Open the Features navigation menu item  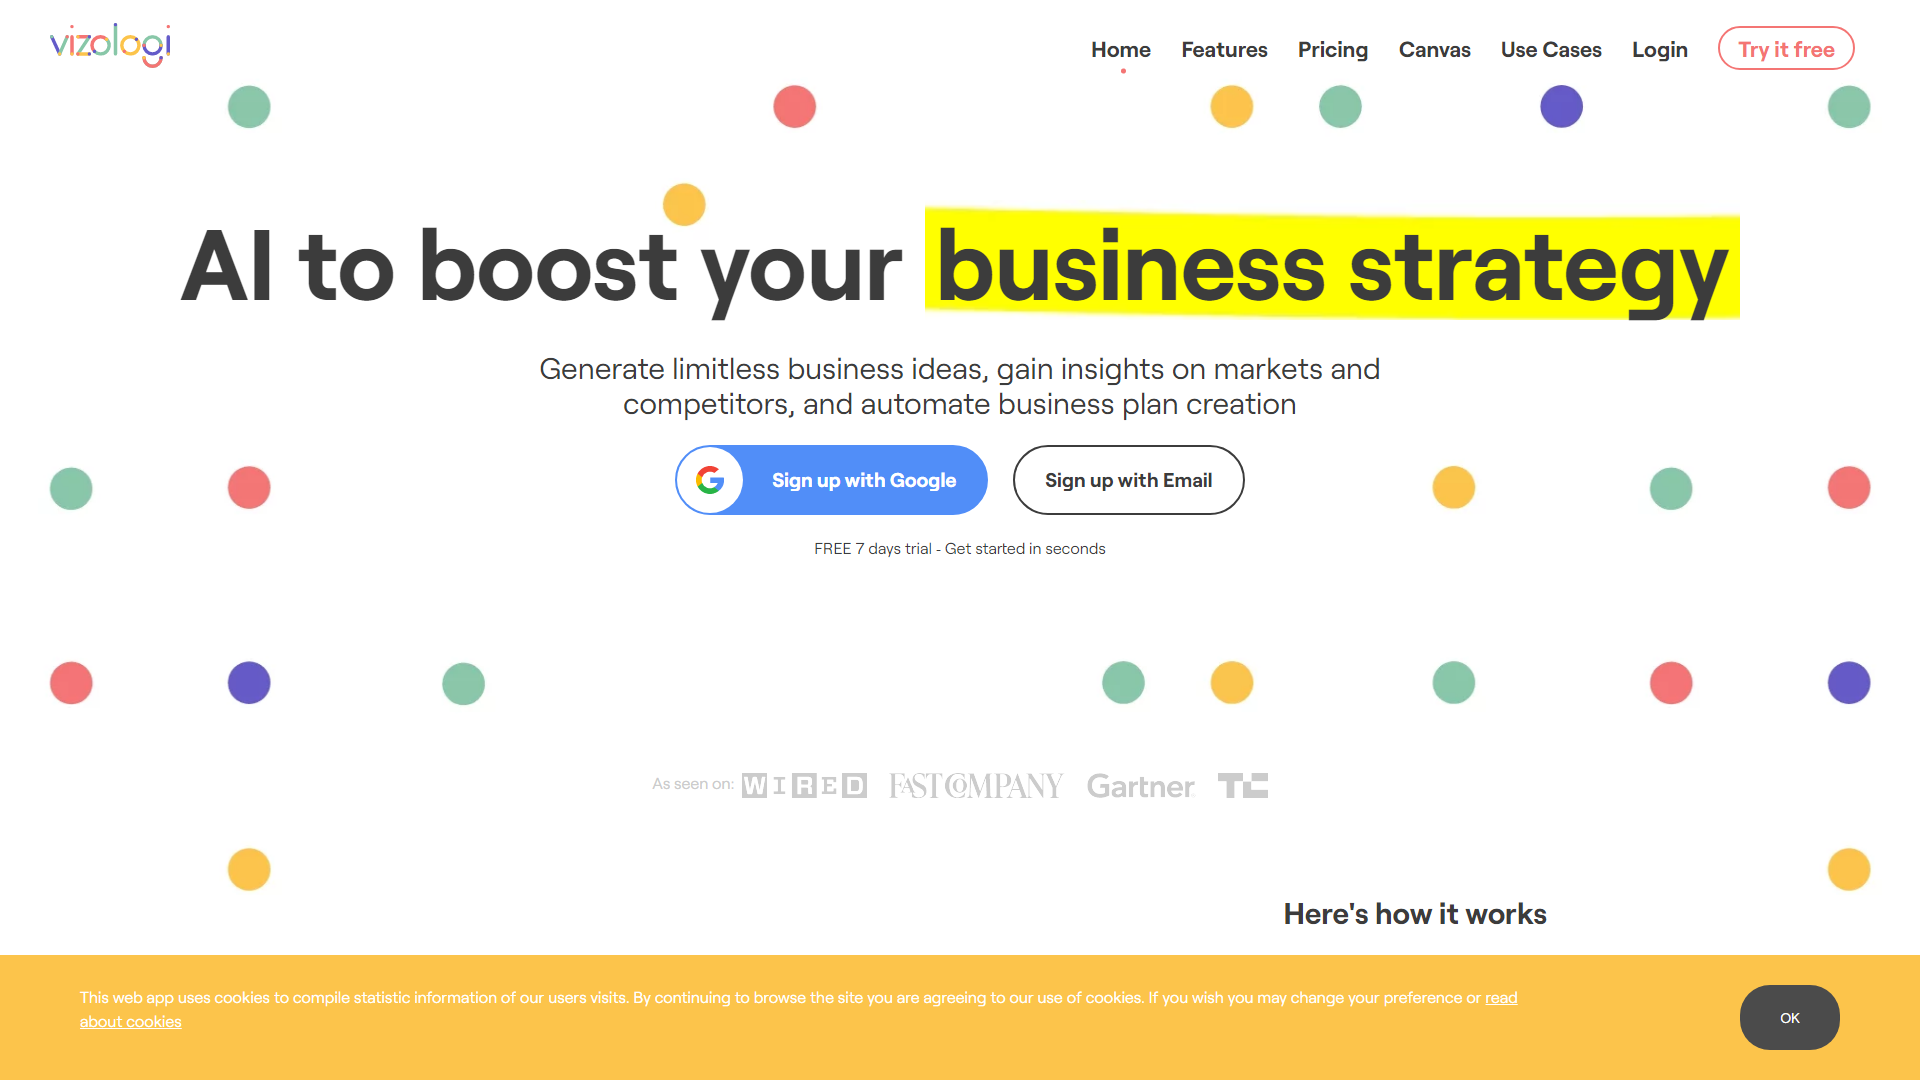click(1224, 49)
